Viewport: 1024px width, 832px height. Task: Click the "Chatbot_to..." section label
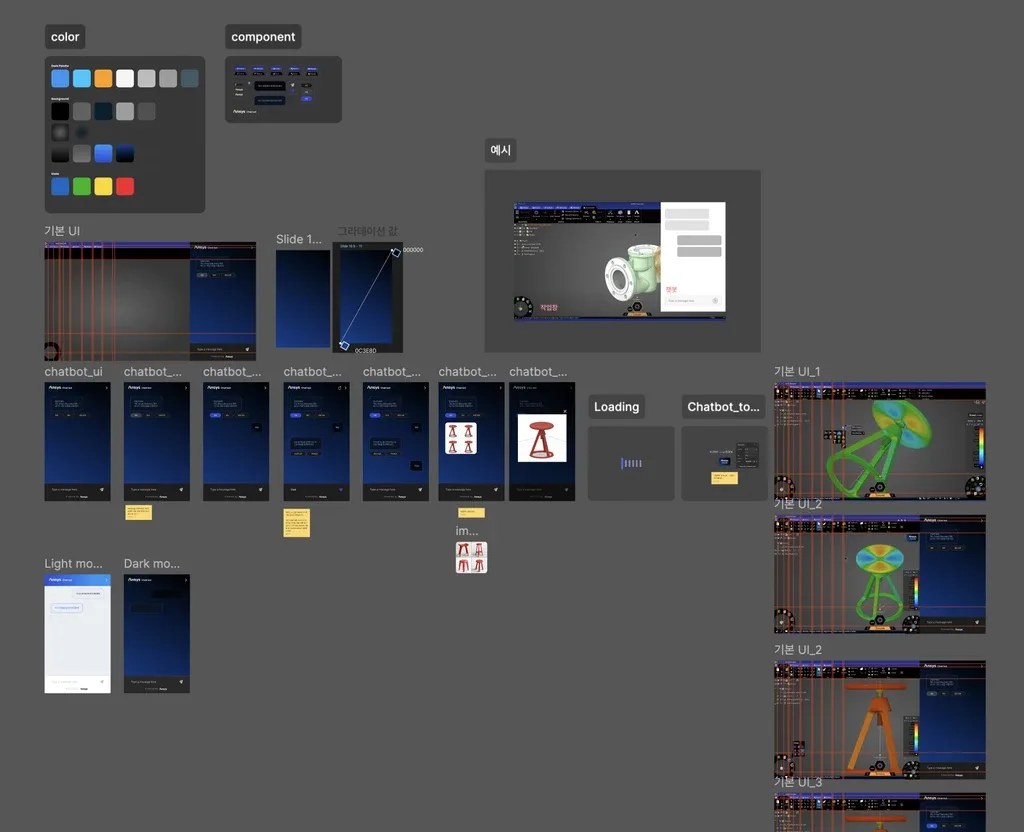724,407
